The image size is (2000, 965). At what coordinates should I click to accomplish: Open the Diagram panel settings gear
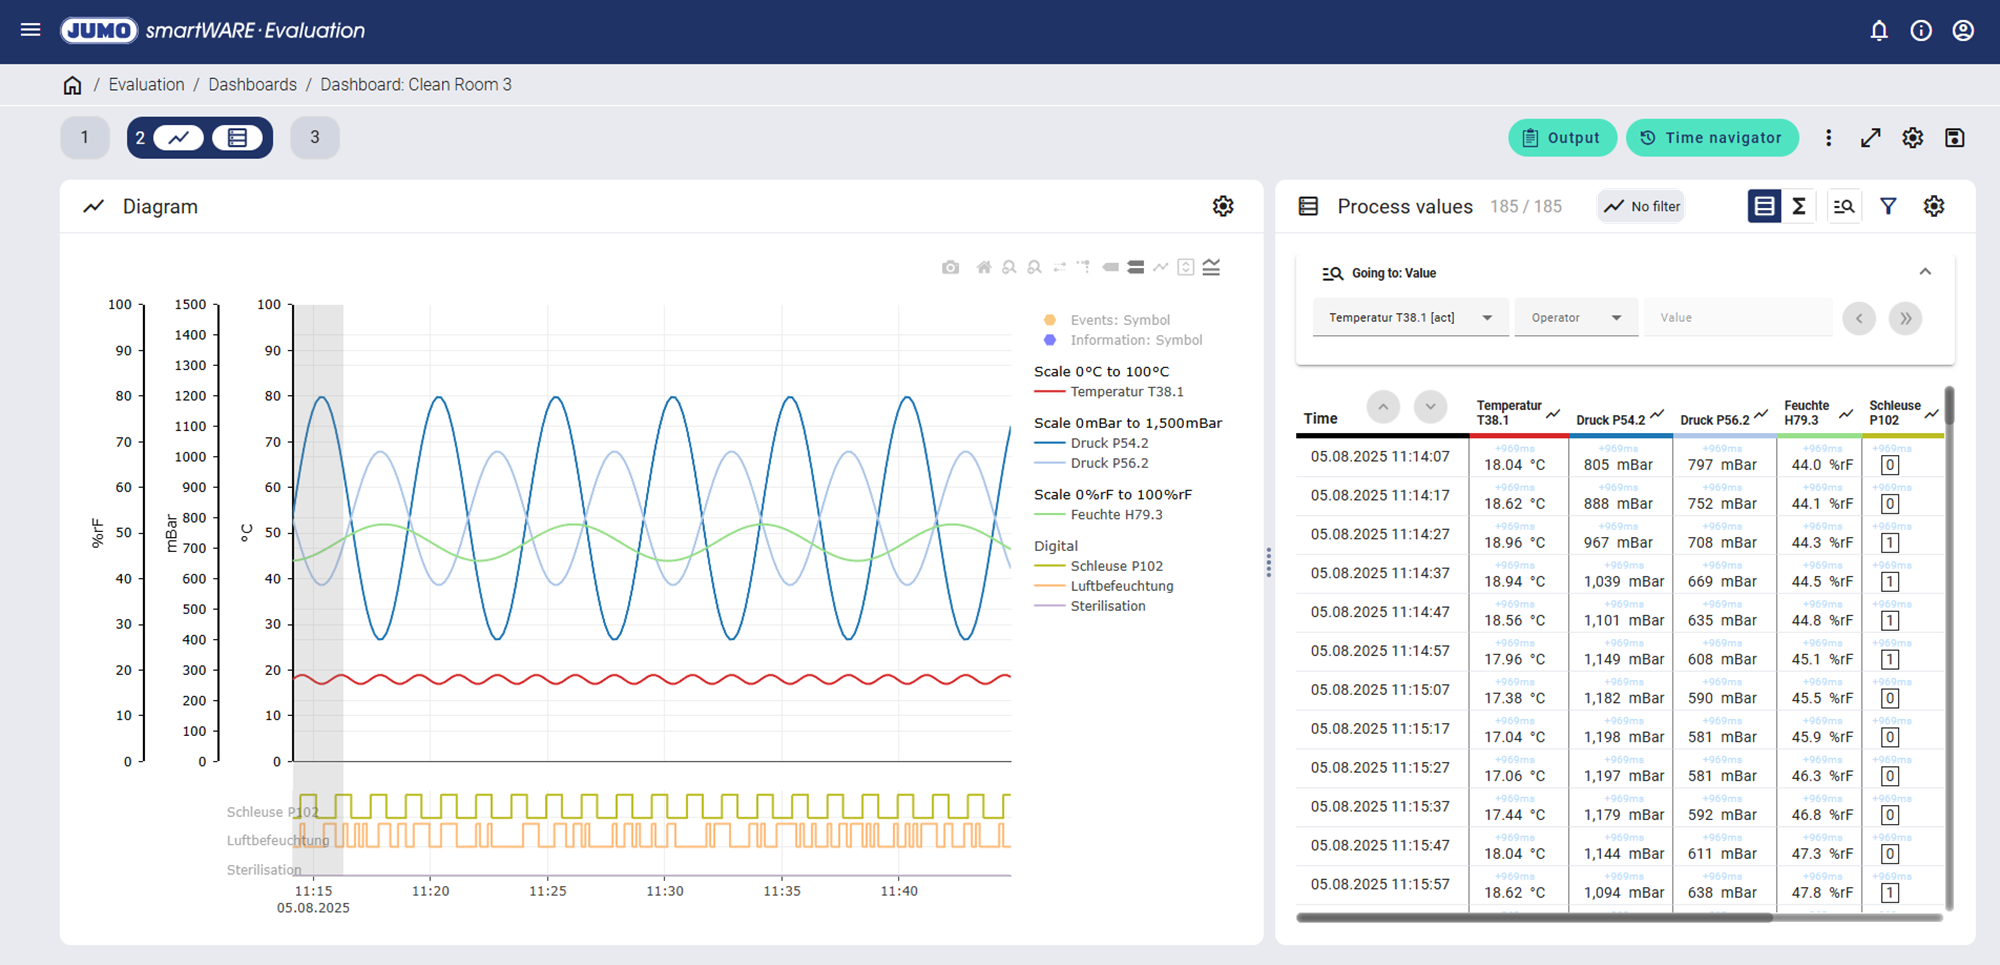point(1223,206)
